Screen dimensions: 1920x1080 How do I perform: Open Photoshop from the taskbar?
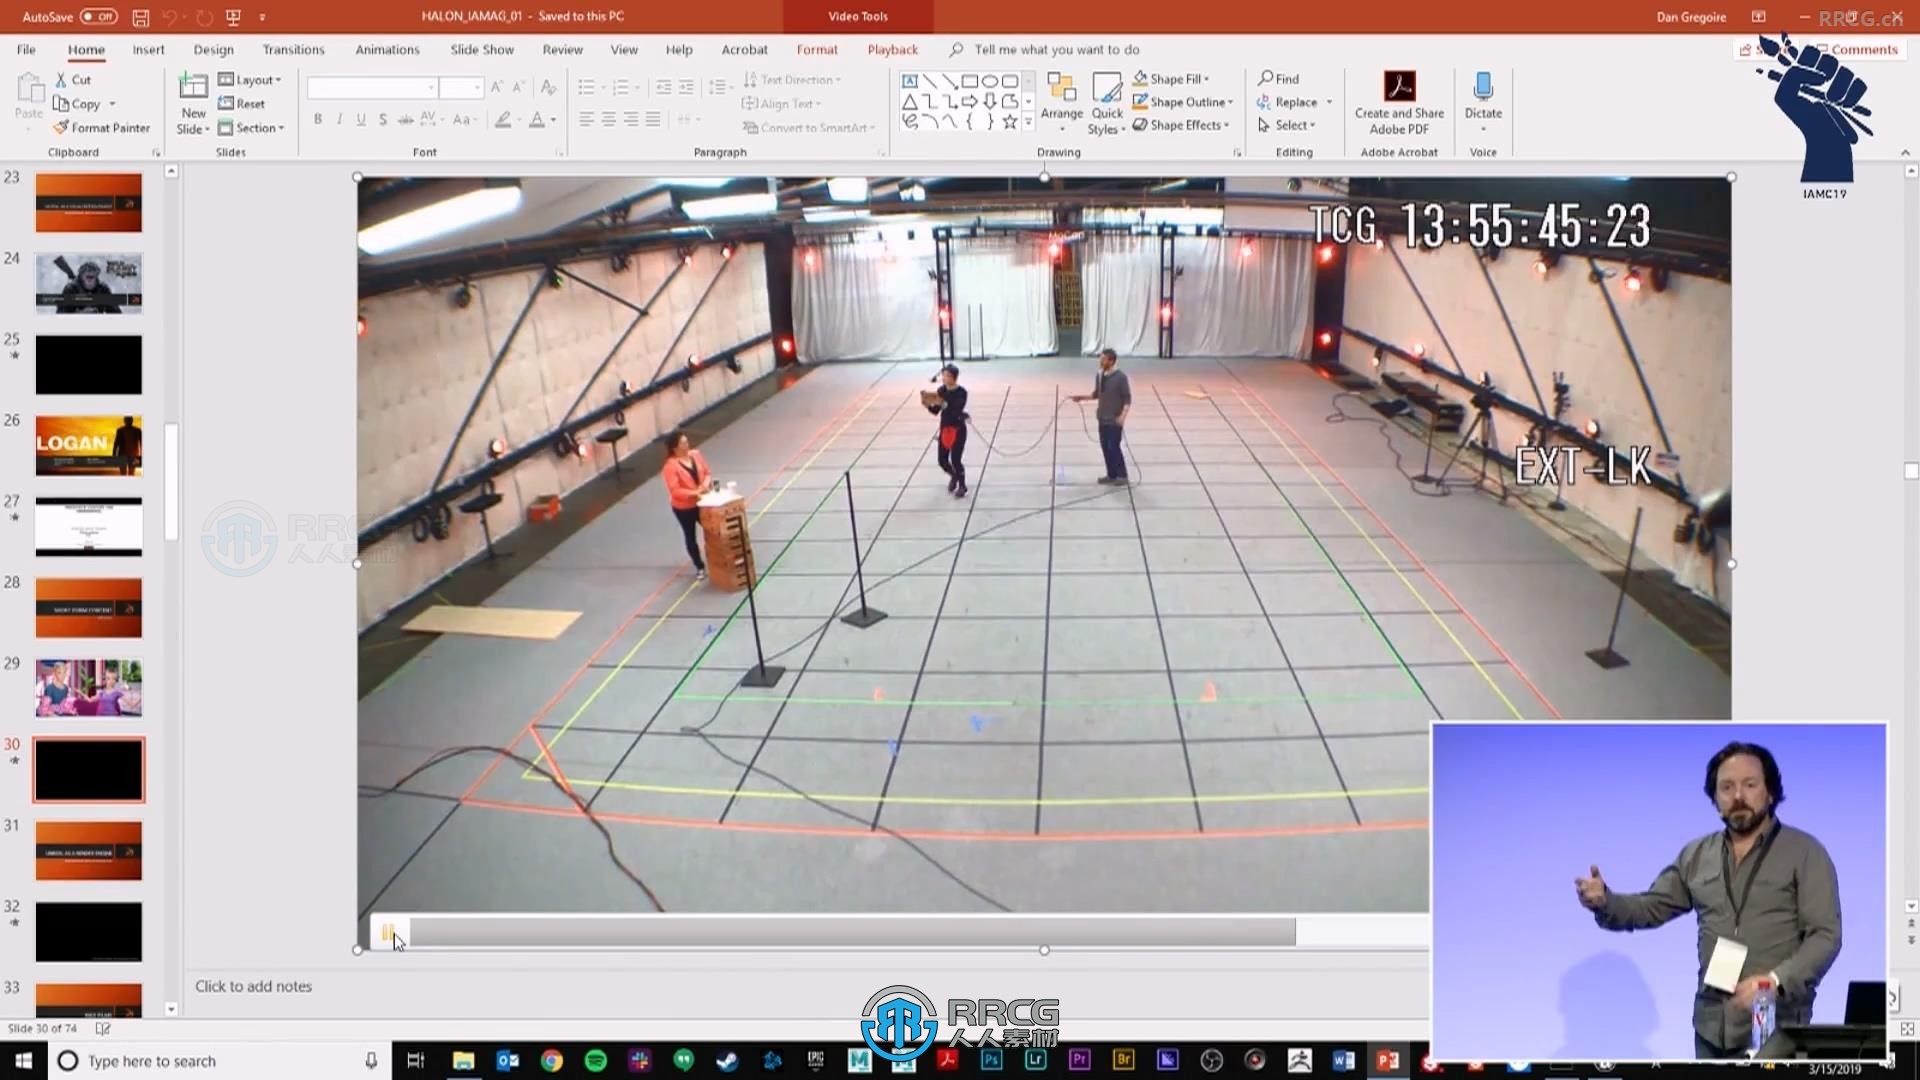[991, 1060]
